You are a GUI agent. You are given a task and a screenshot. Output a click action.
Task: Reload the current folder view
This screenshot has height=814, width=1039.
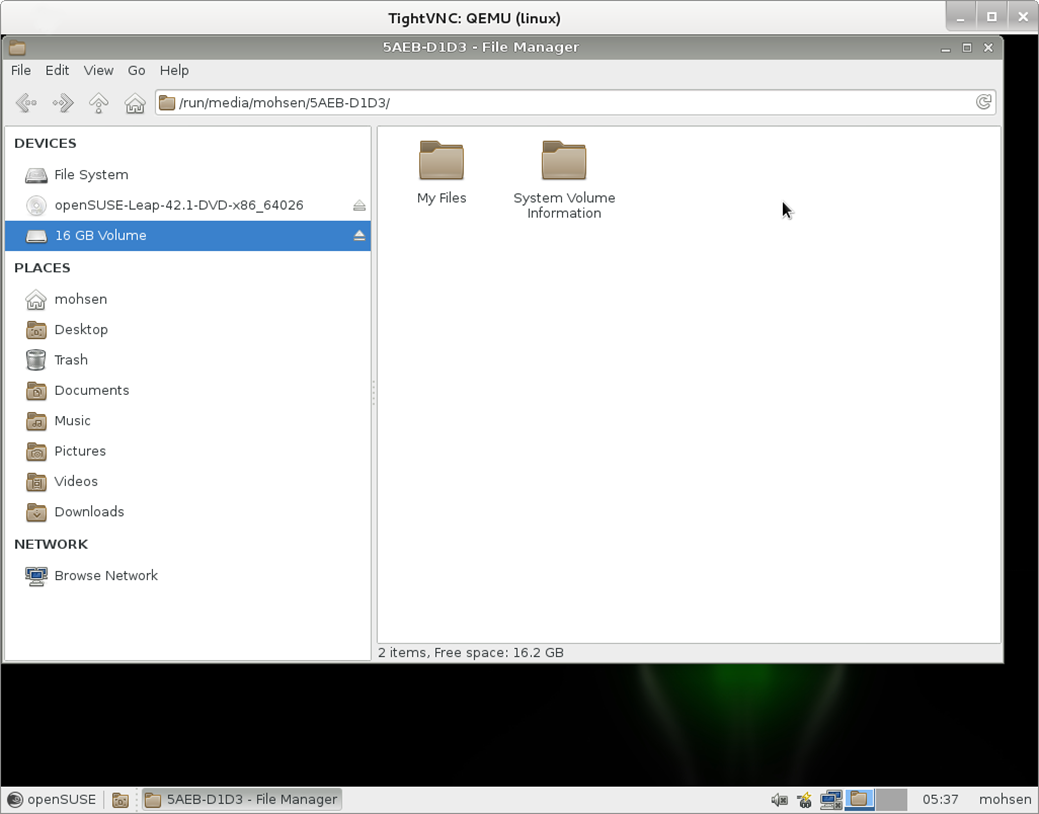coord(984,102)
